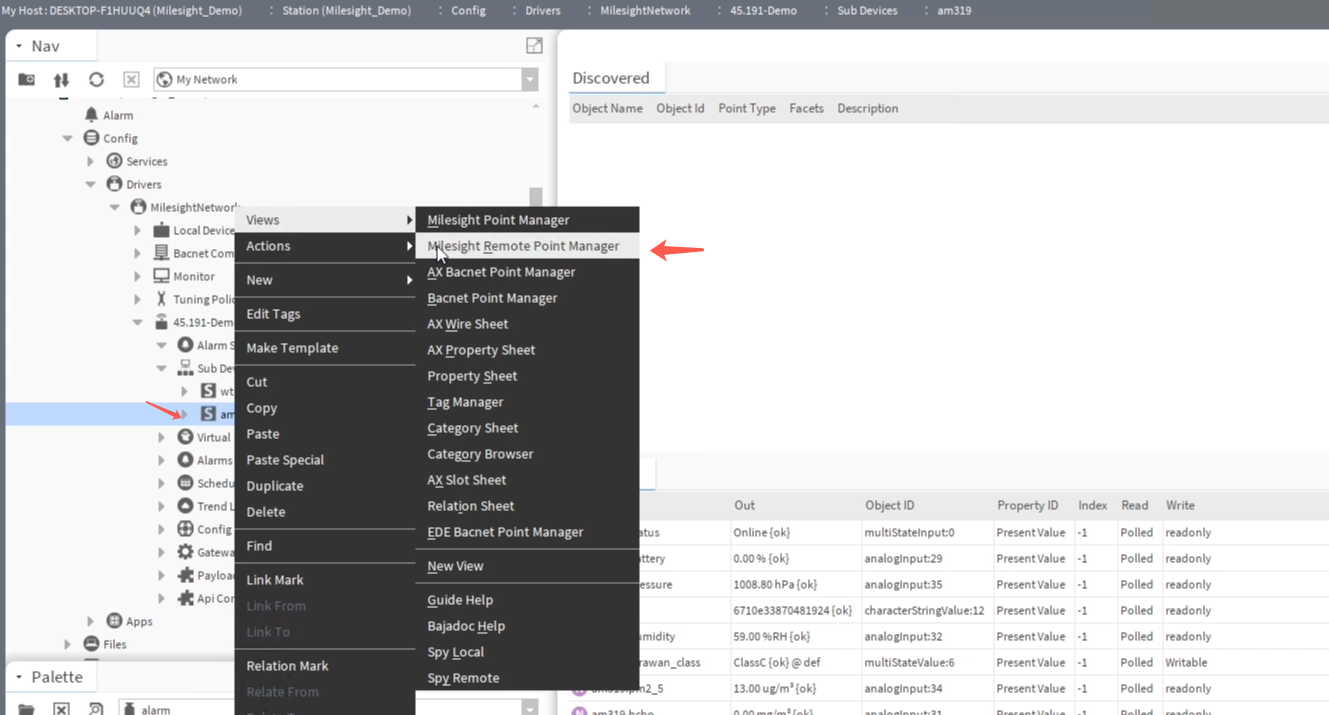The image size is (1329, 715).
Task: Sort by Object Name column
Action: coord(607,108)
